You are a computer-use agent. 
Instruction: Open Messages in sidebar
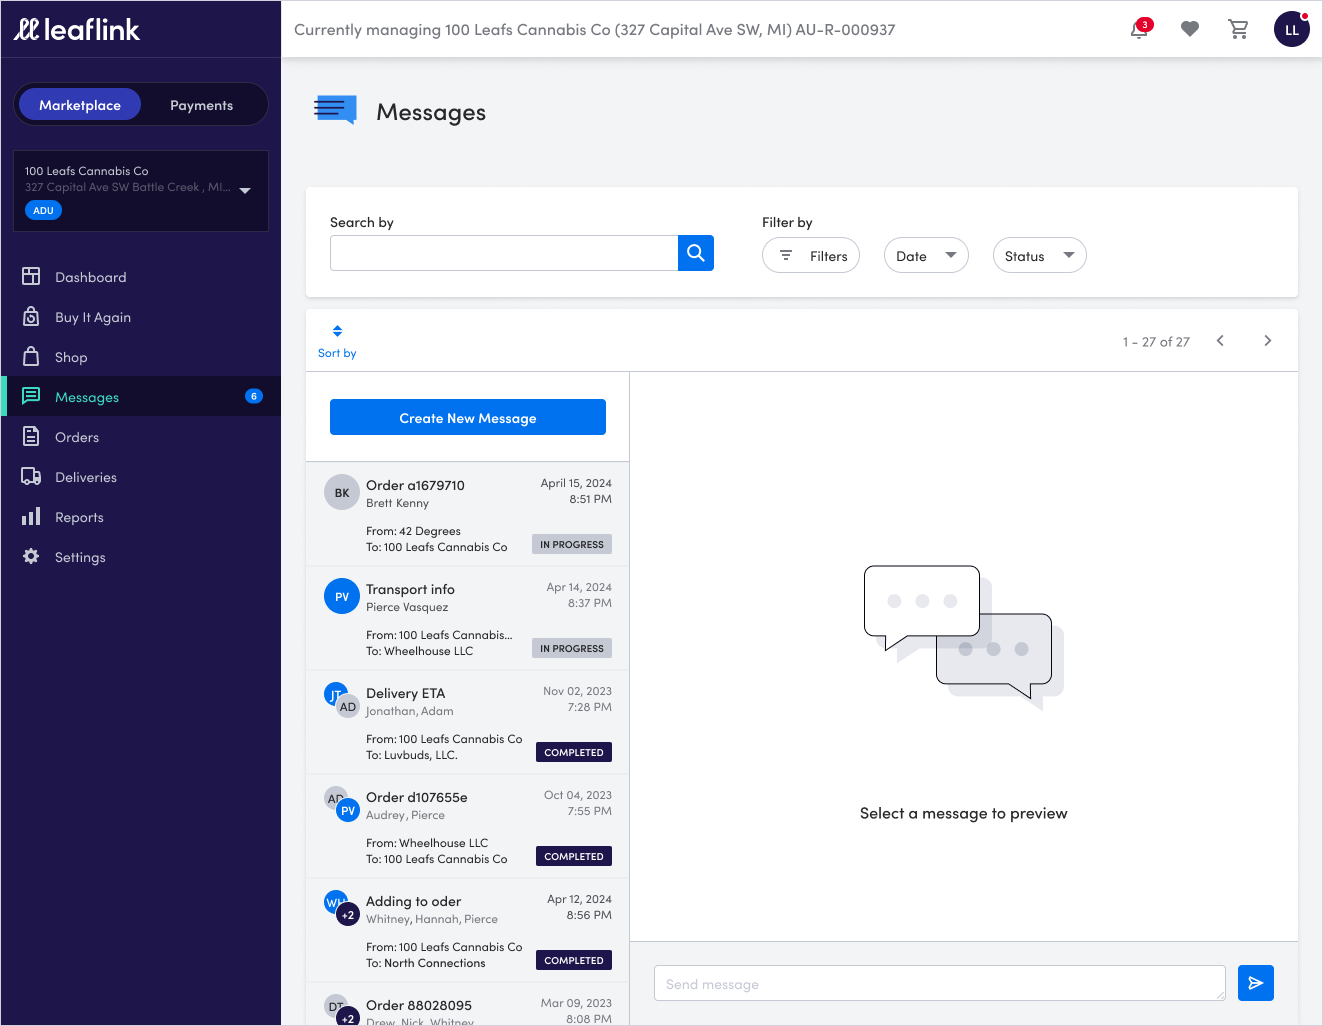click(141, 397)
